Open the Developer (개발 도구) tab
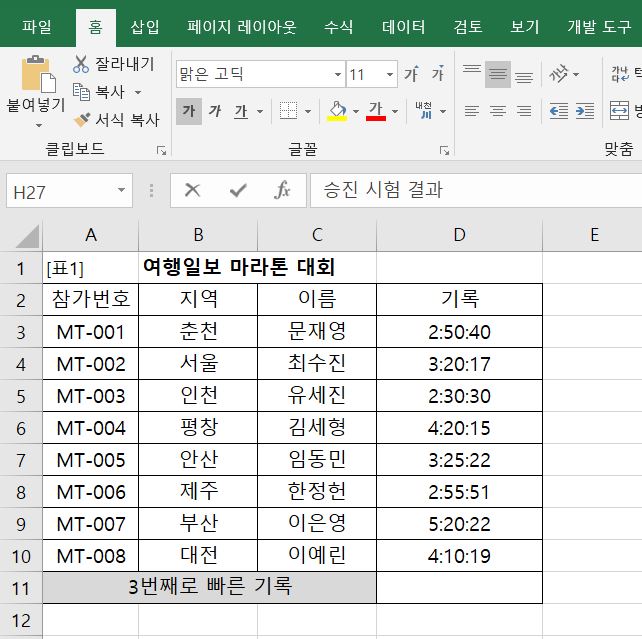Image resolution: width=642 pixels, height=639 pixels. tap(599, 26)
